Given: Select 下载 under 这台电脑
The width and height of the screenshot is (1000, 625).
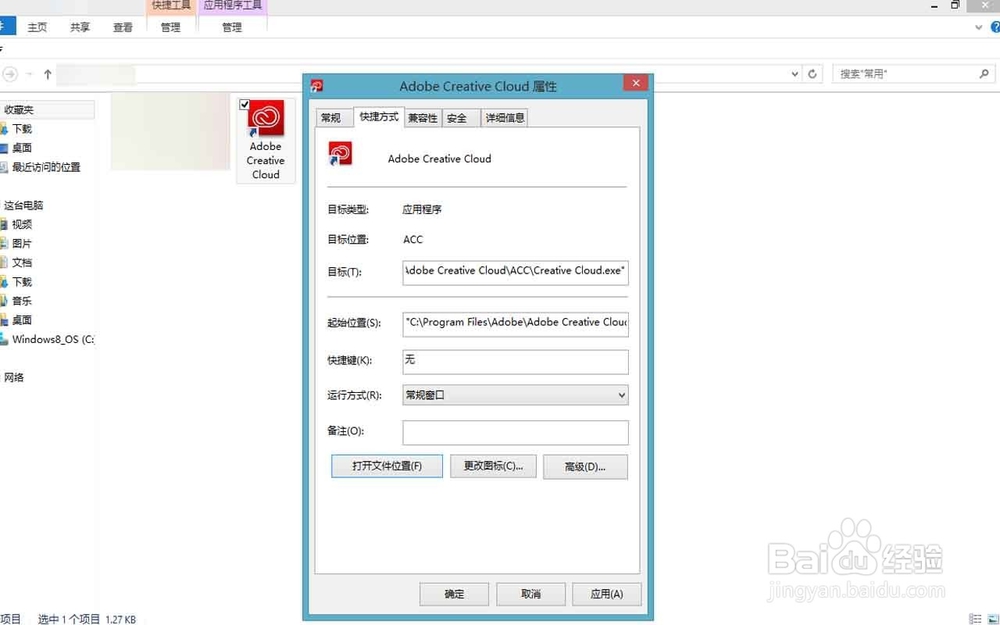Looking at the screenshot, I should [22, 282].
